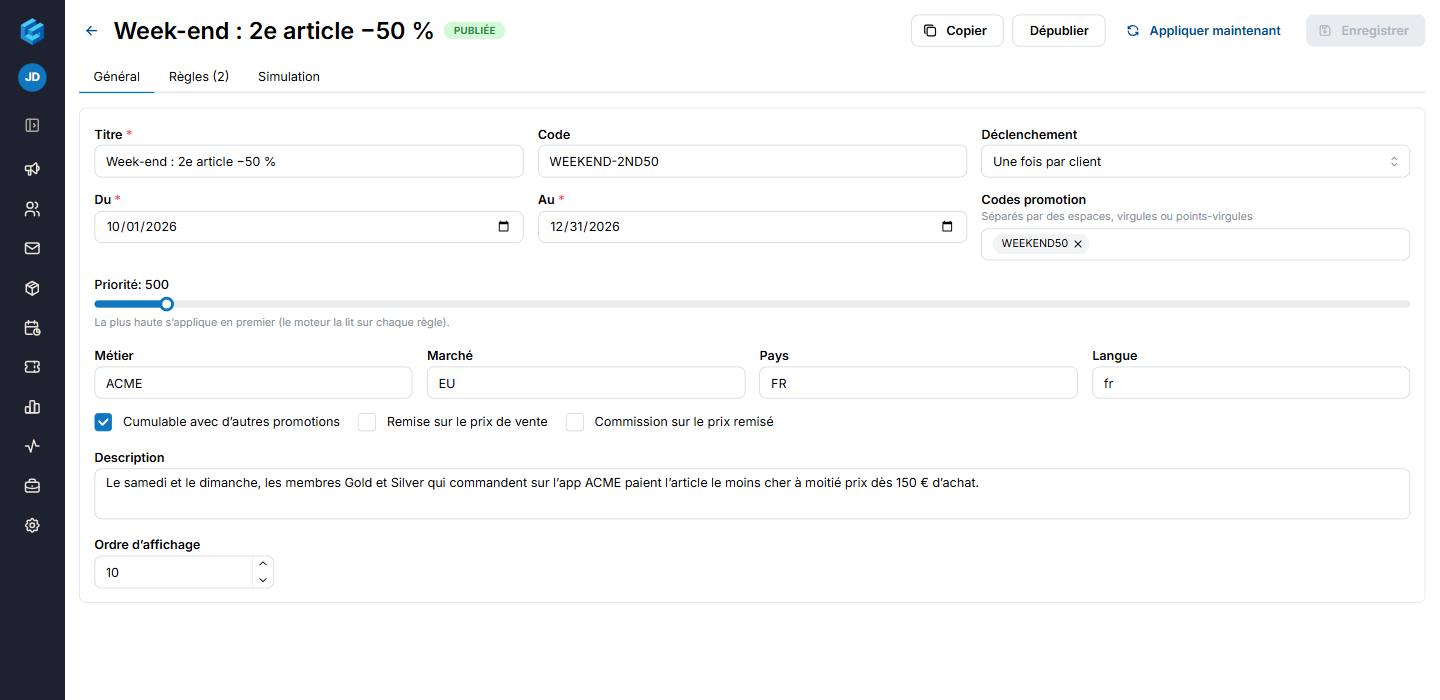This screenshot has width=1440, height=700.
Task: Remove the WEEKEND50 promo code tag
Action: coord(1078,244)
